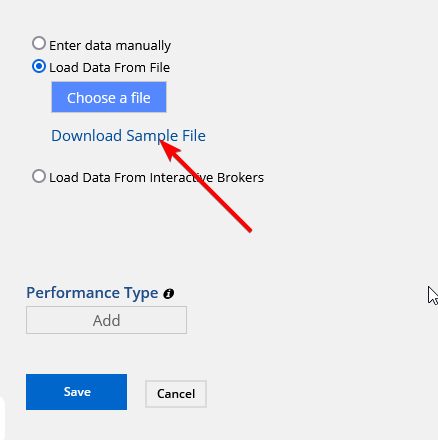The height and width of the screenshot is (440, 438).
Task: Open the Download Sample File link
Action: pos(128,136)
